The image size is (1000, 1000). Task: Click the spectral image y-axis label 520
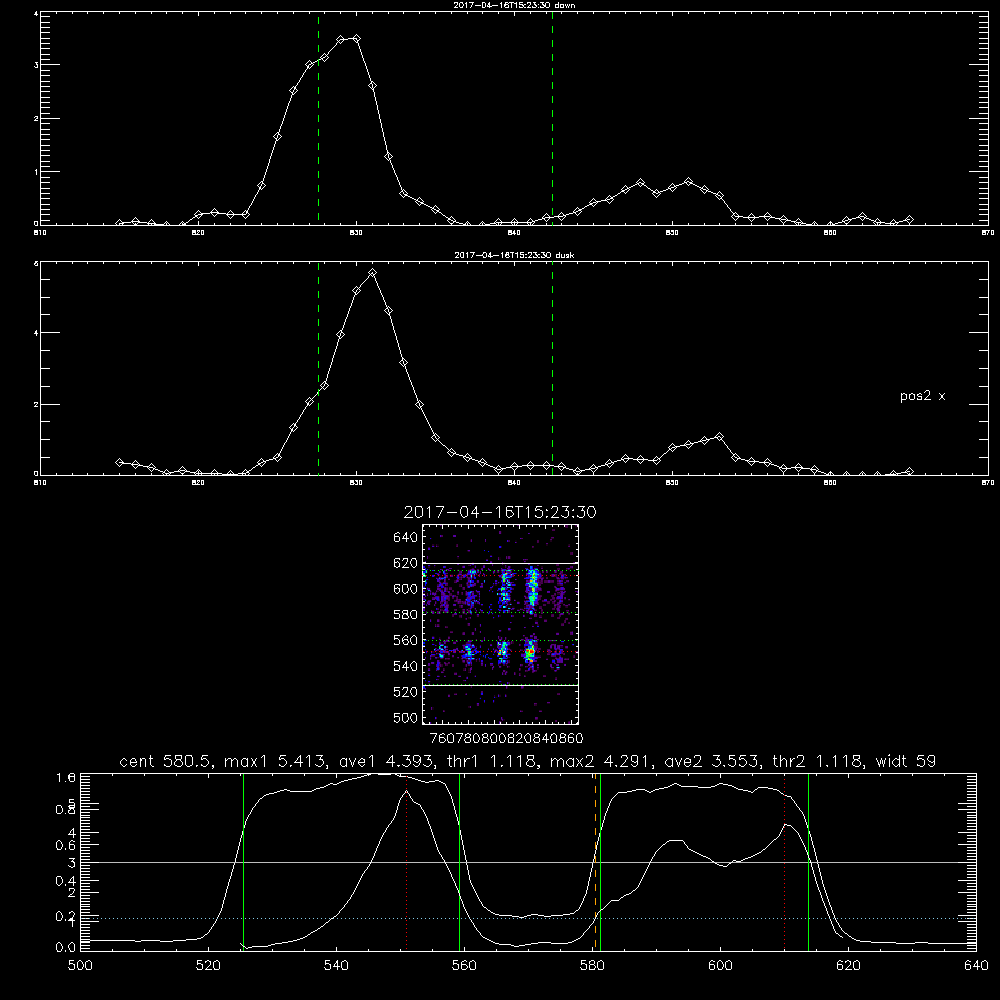(406, 692)
